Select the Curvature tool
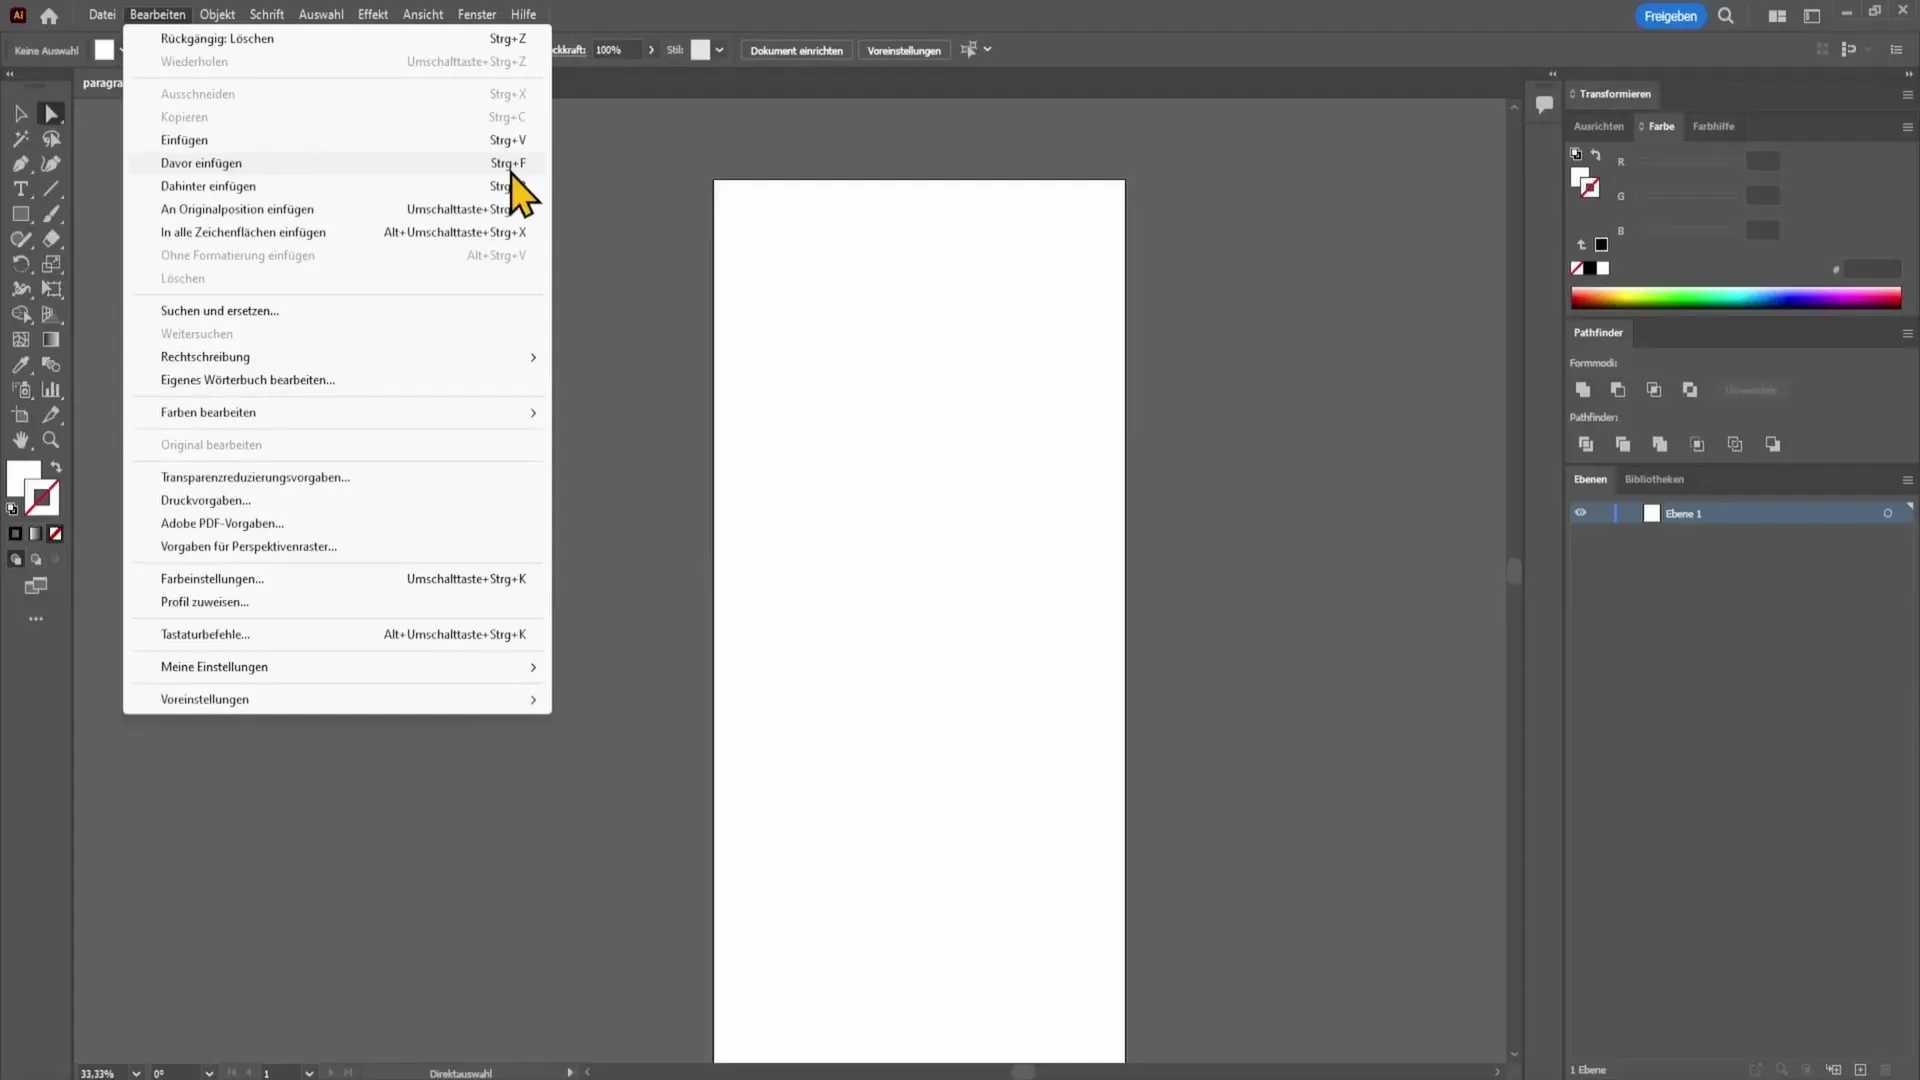Image resolution: width=1920 pixels, height=1080 pixels. pyautogui.click(x=51, y=164)
